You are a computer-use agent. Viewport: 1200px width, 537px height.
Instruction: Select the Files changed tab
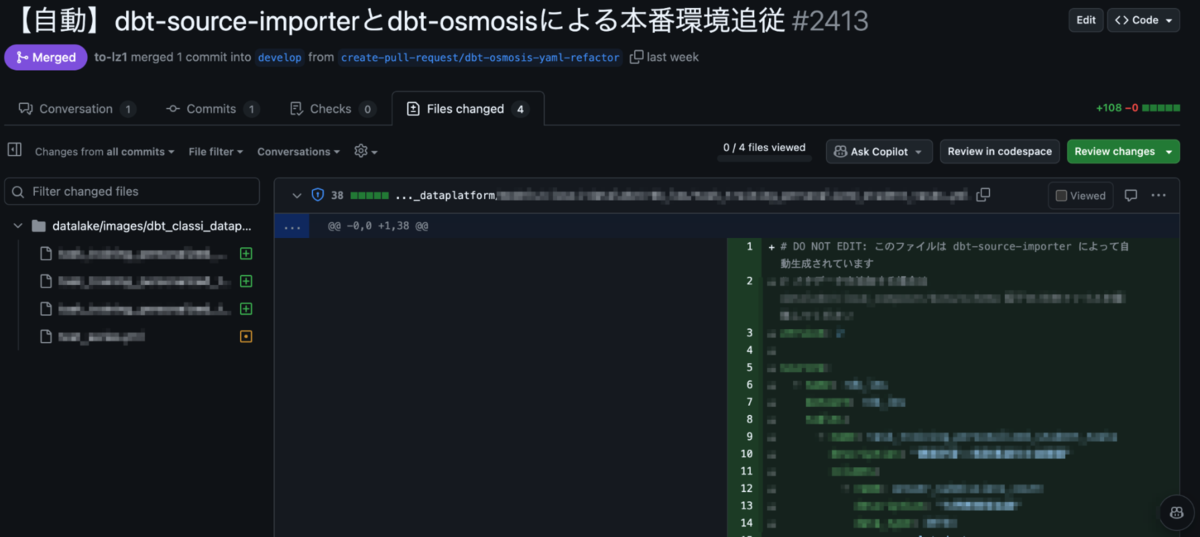point(468,109)
